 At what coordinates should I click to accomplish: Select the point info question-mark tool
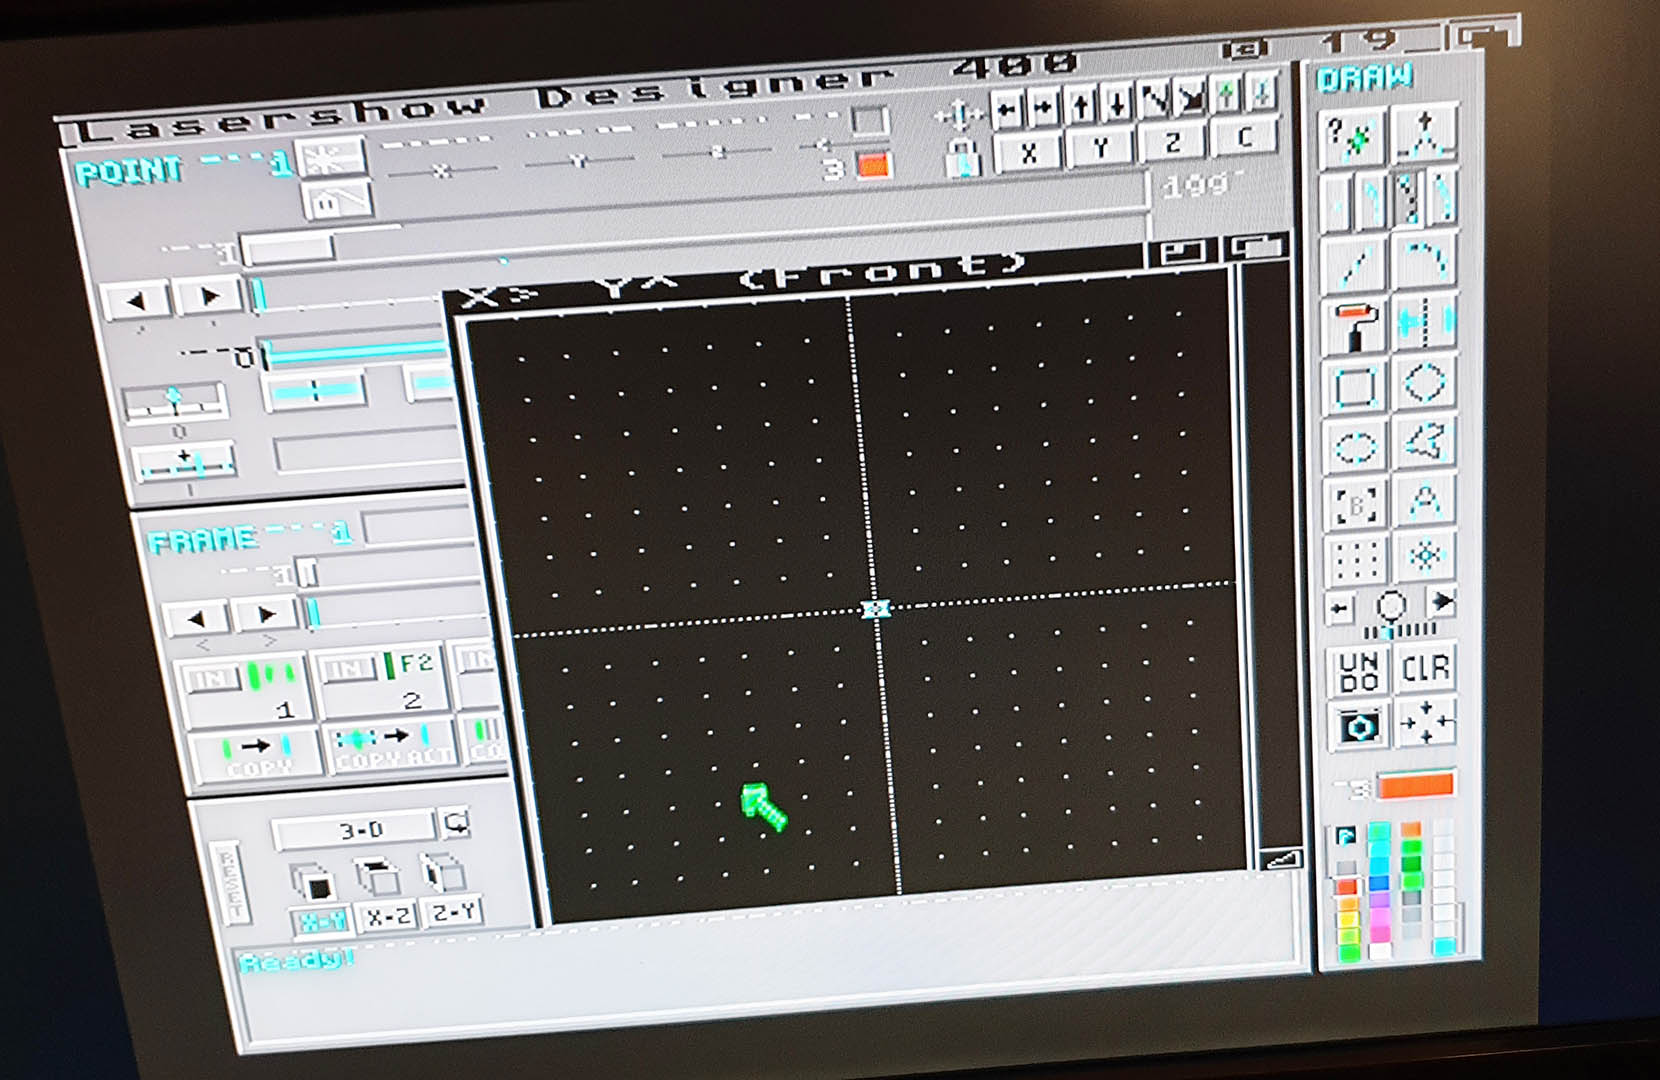tap(1352, 137)
